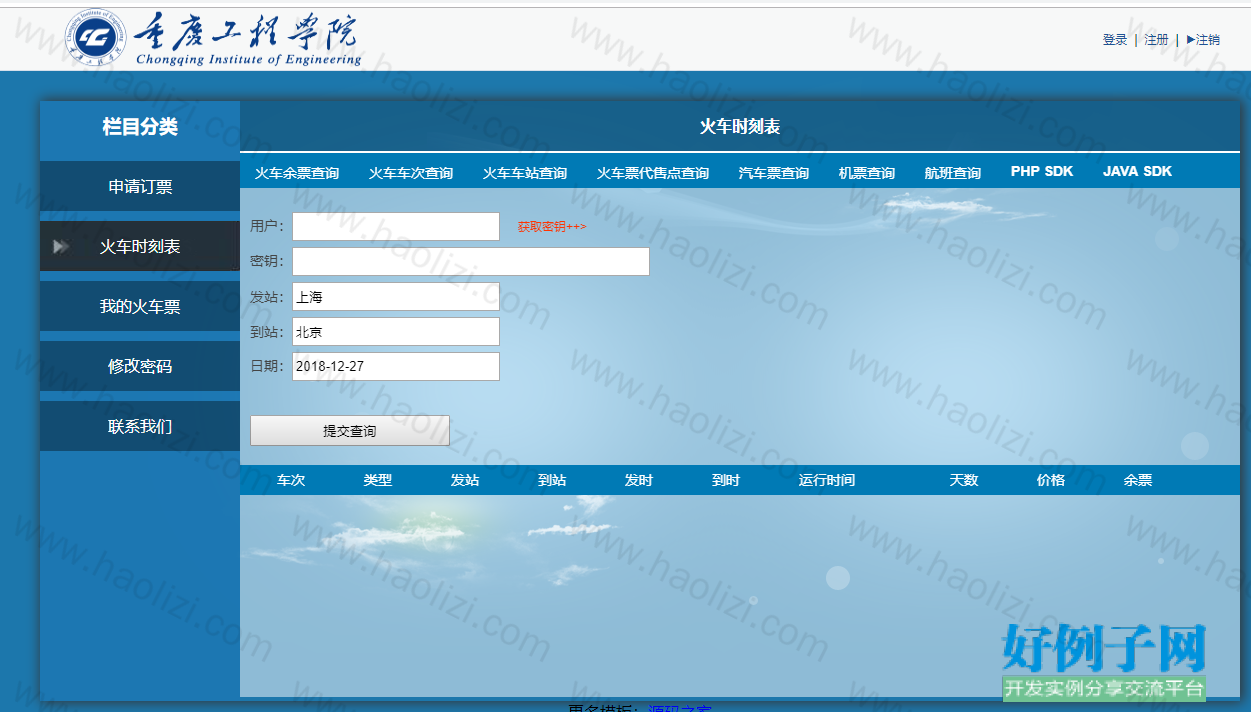Screen dimensions: 1251x712
Task: Click the 发时 column header
Action: pyautogui.click(x=639, y=480)
